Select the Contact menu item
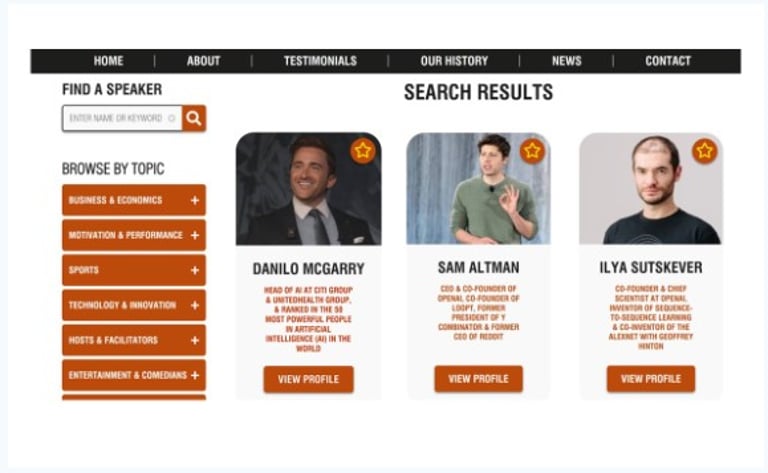The height and width of the screenshot is (473, 768). point(668,61)
